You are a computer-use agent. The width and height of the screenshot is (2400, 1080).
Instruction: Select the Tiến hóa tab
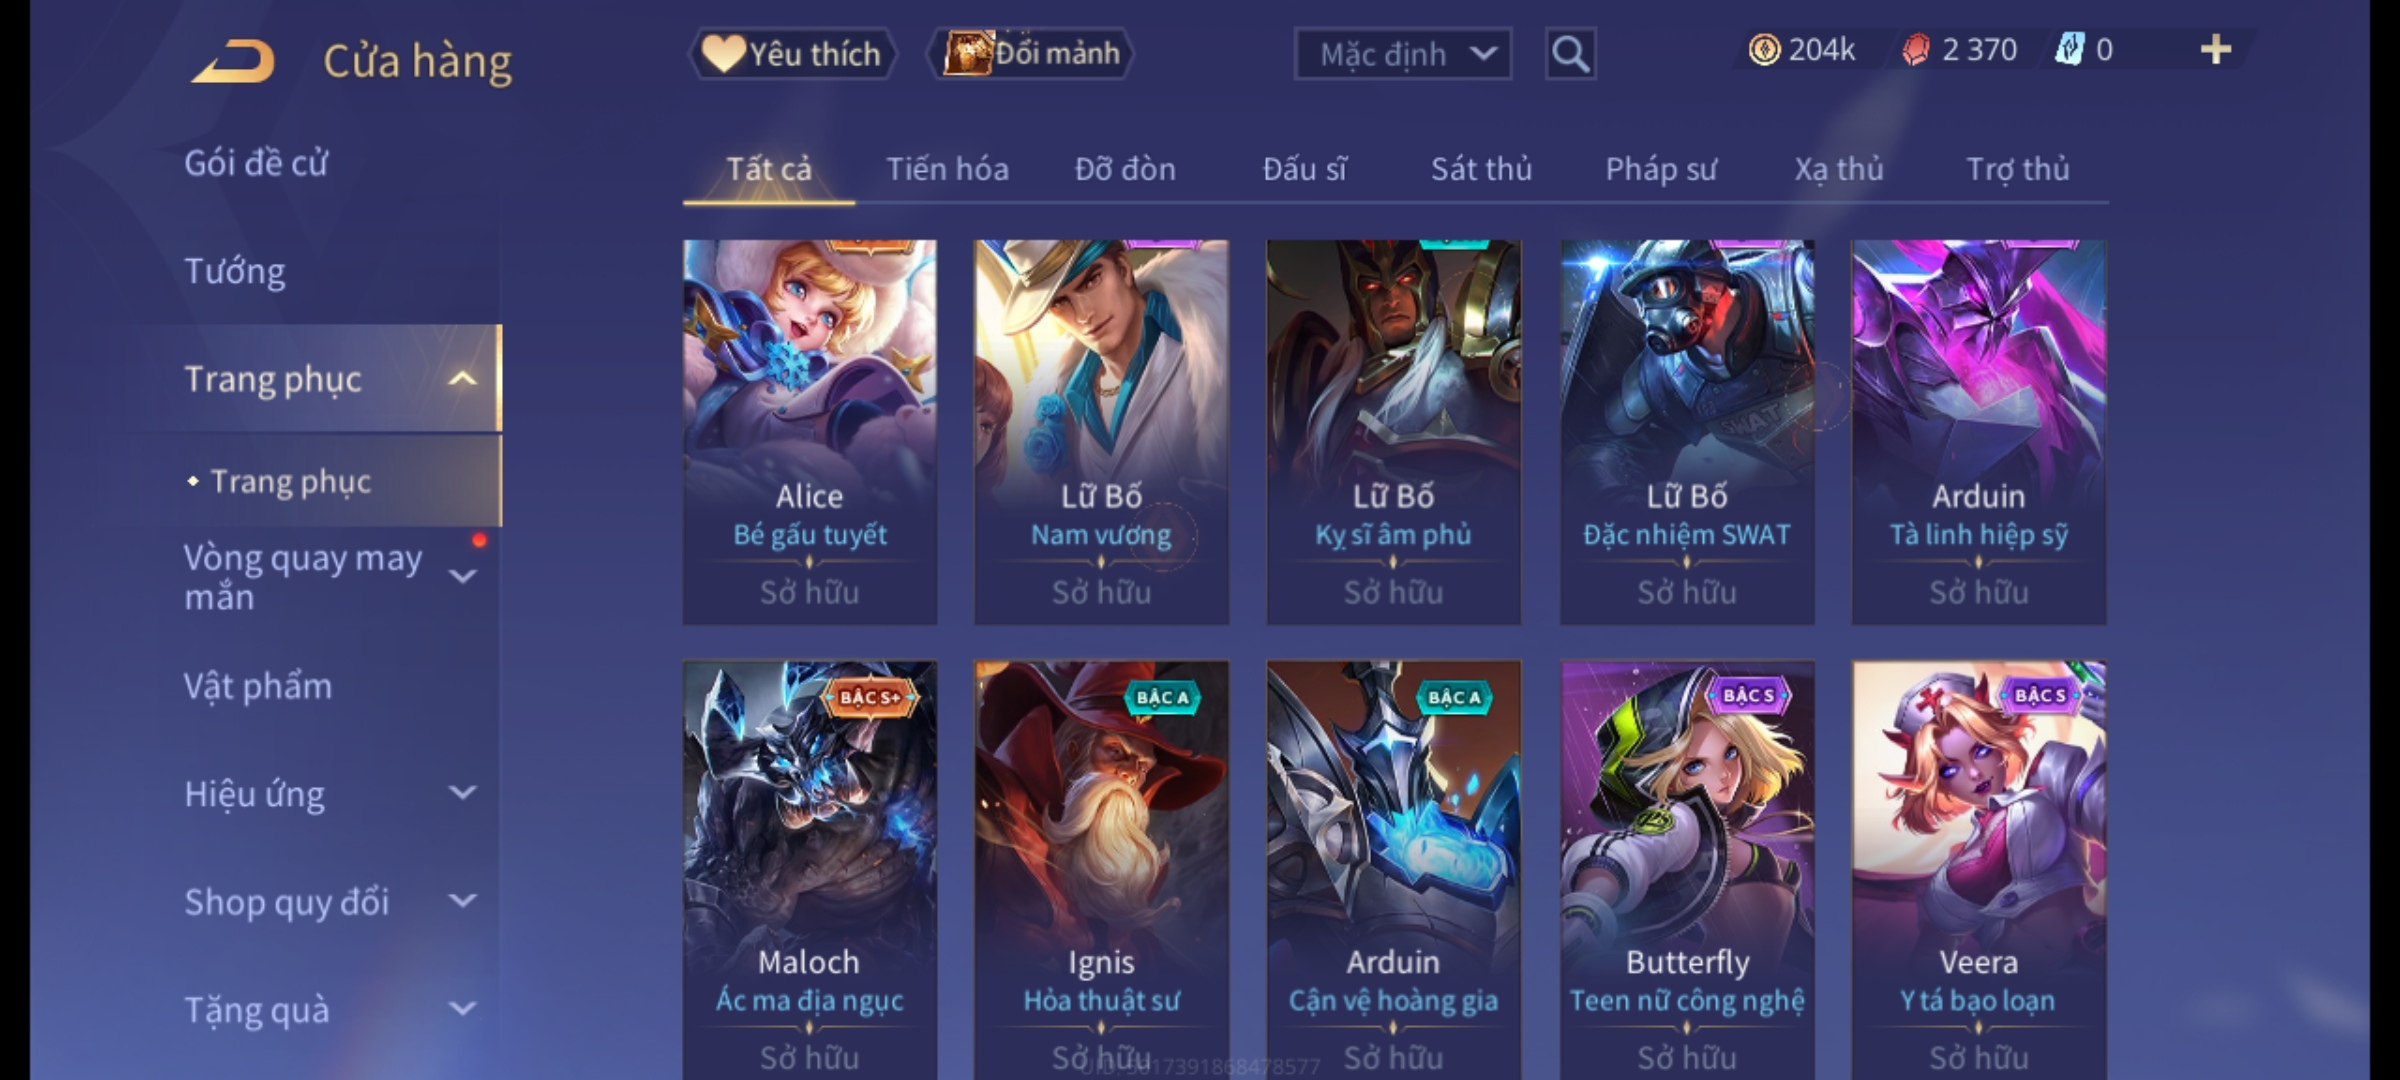[x=947, y=169]
